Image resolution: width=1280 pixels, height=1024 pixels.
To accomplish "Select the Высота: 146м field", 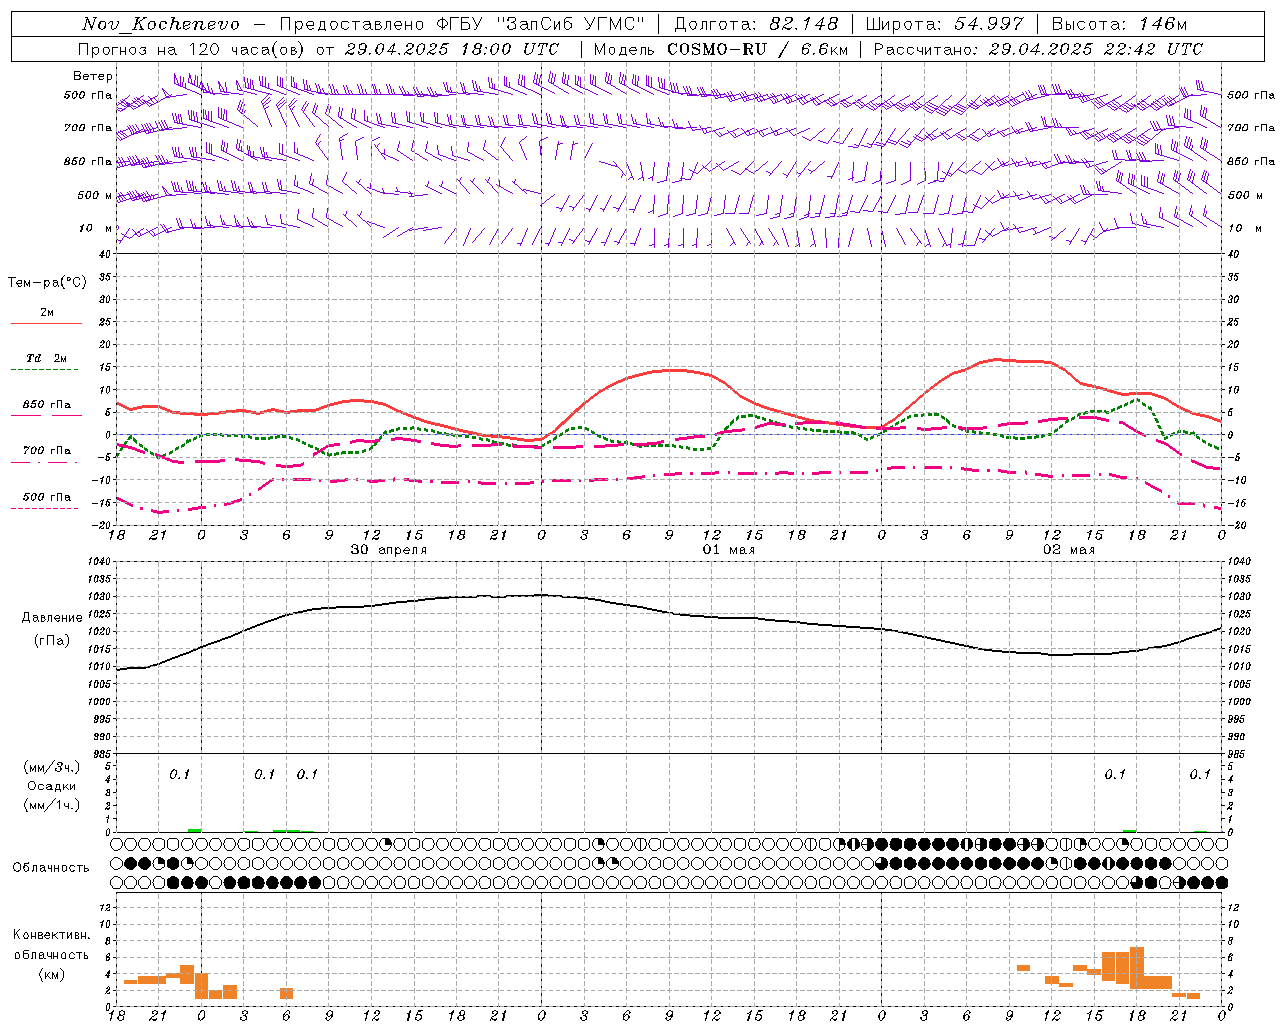I will coord(1119,24).
